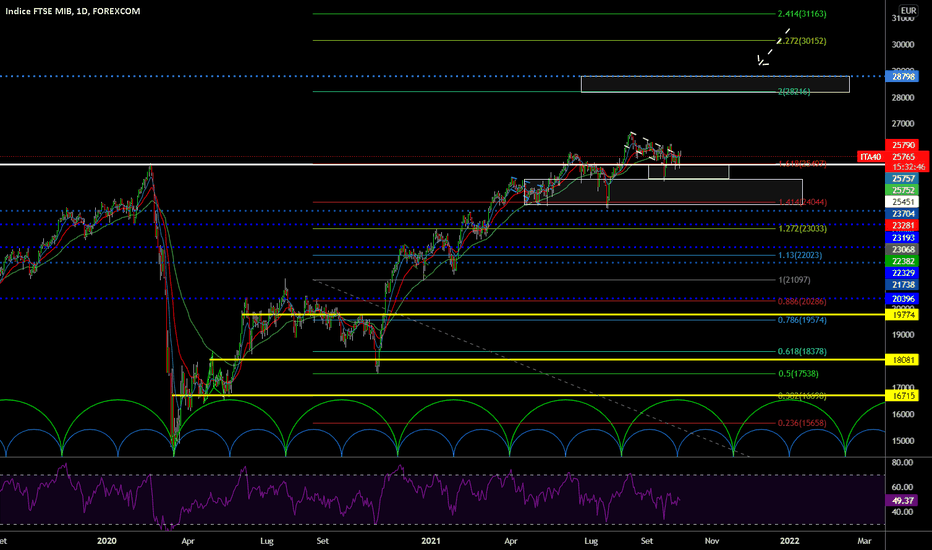The image size is (932, 550).
Task: Click the 19000 price axis tick
Action: click(902, 335)
